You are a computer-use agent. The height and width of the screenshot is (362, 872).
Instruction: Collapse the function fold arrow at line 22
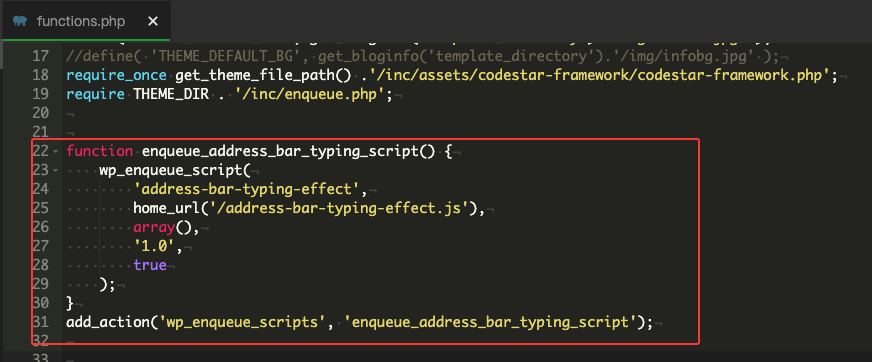54,152
